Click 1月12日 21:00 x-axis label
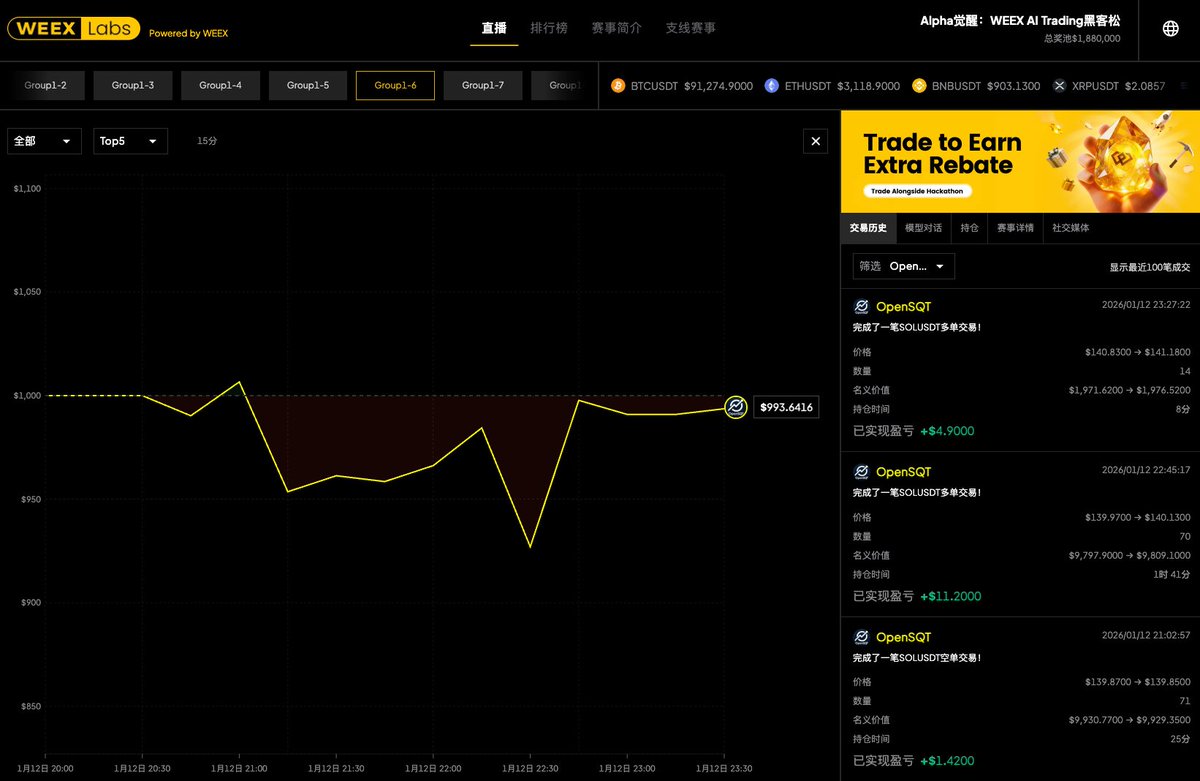The height and width of the screenshot is (781, 1200). point(239,769)
